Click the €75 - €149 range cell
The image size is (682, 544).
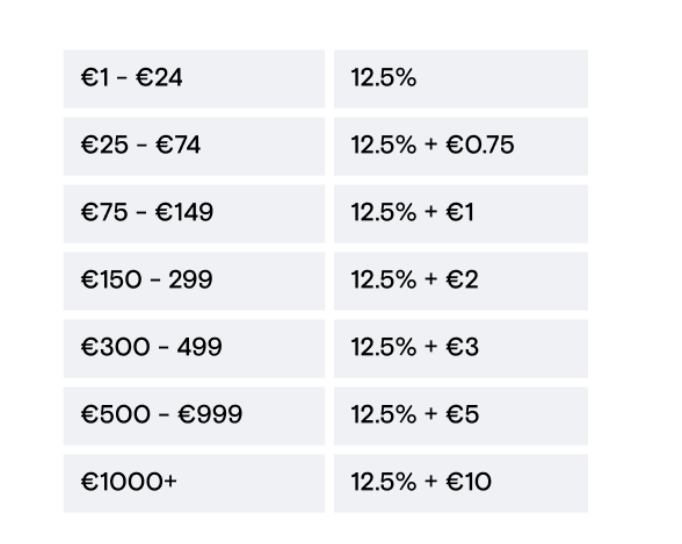click(194, 213)
